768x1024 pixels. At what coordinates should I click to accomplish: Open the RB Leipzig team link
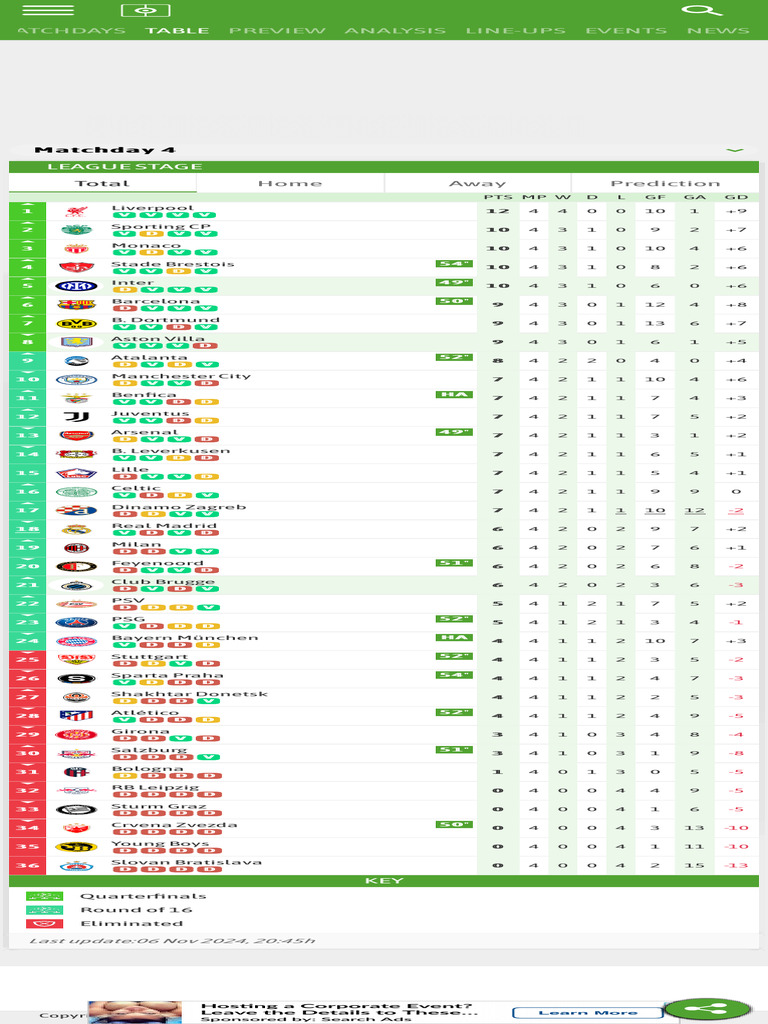(155, 787)
